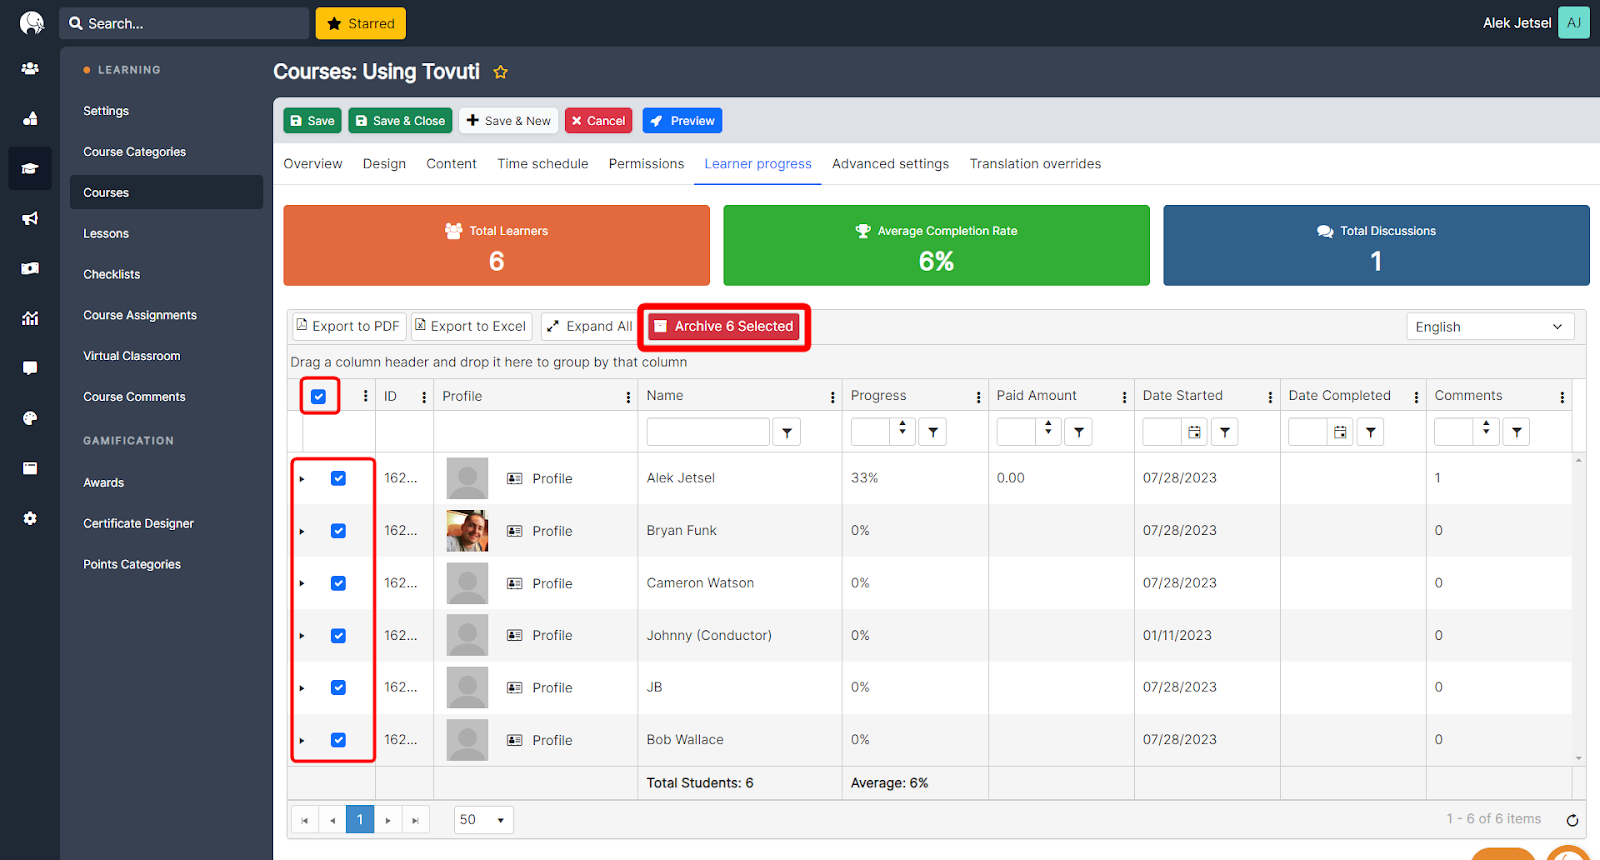Open the Paid Amount filter funnel
Viewport: 1600px width, 860px height.
tap(1078, 432)
